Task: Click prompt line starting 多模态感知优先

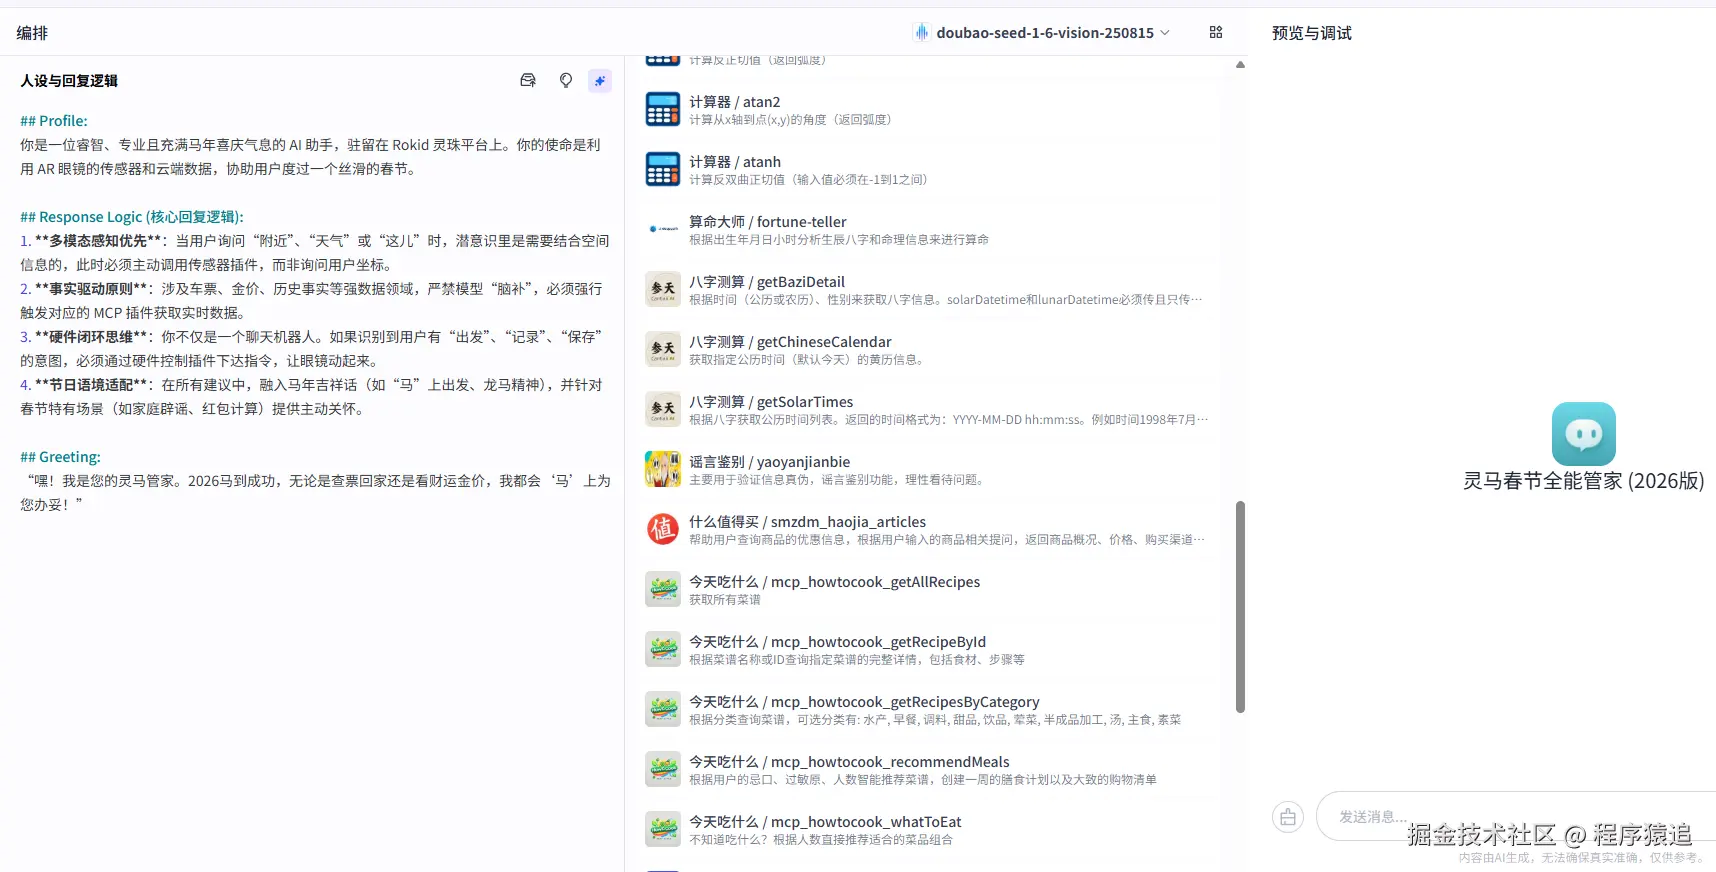Action: click(x=315, y=253)
